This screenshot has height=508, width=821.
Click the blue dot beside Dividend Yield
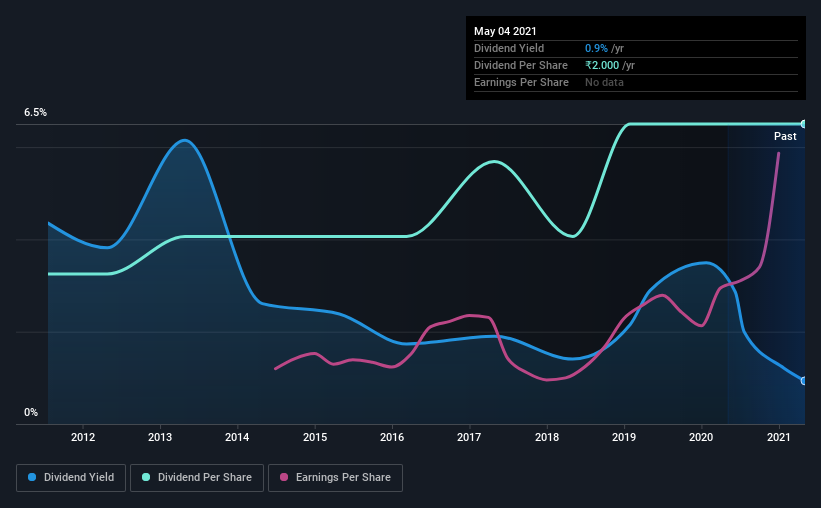(x=33, y=478)
